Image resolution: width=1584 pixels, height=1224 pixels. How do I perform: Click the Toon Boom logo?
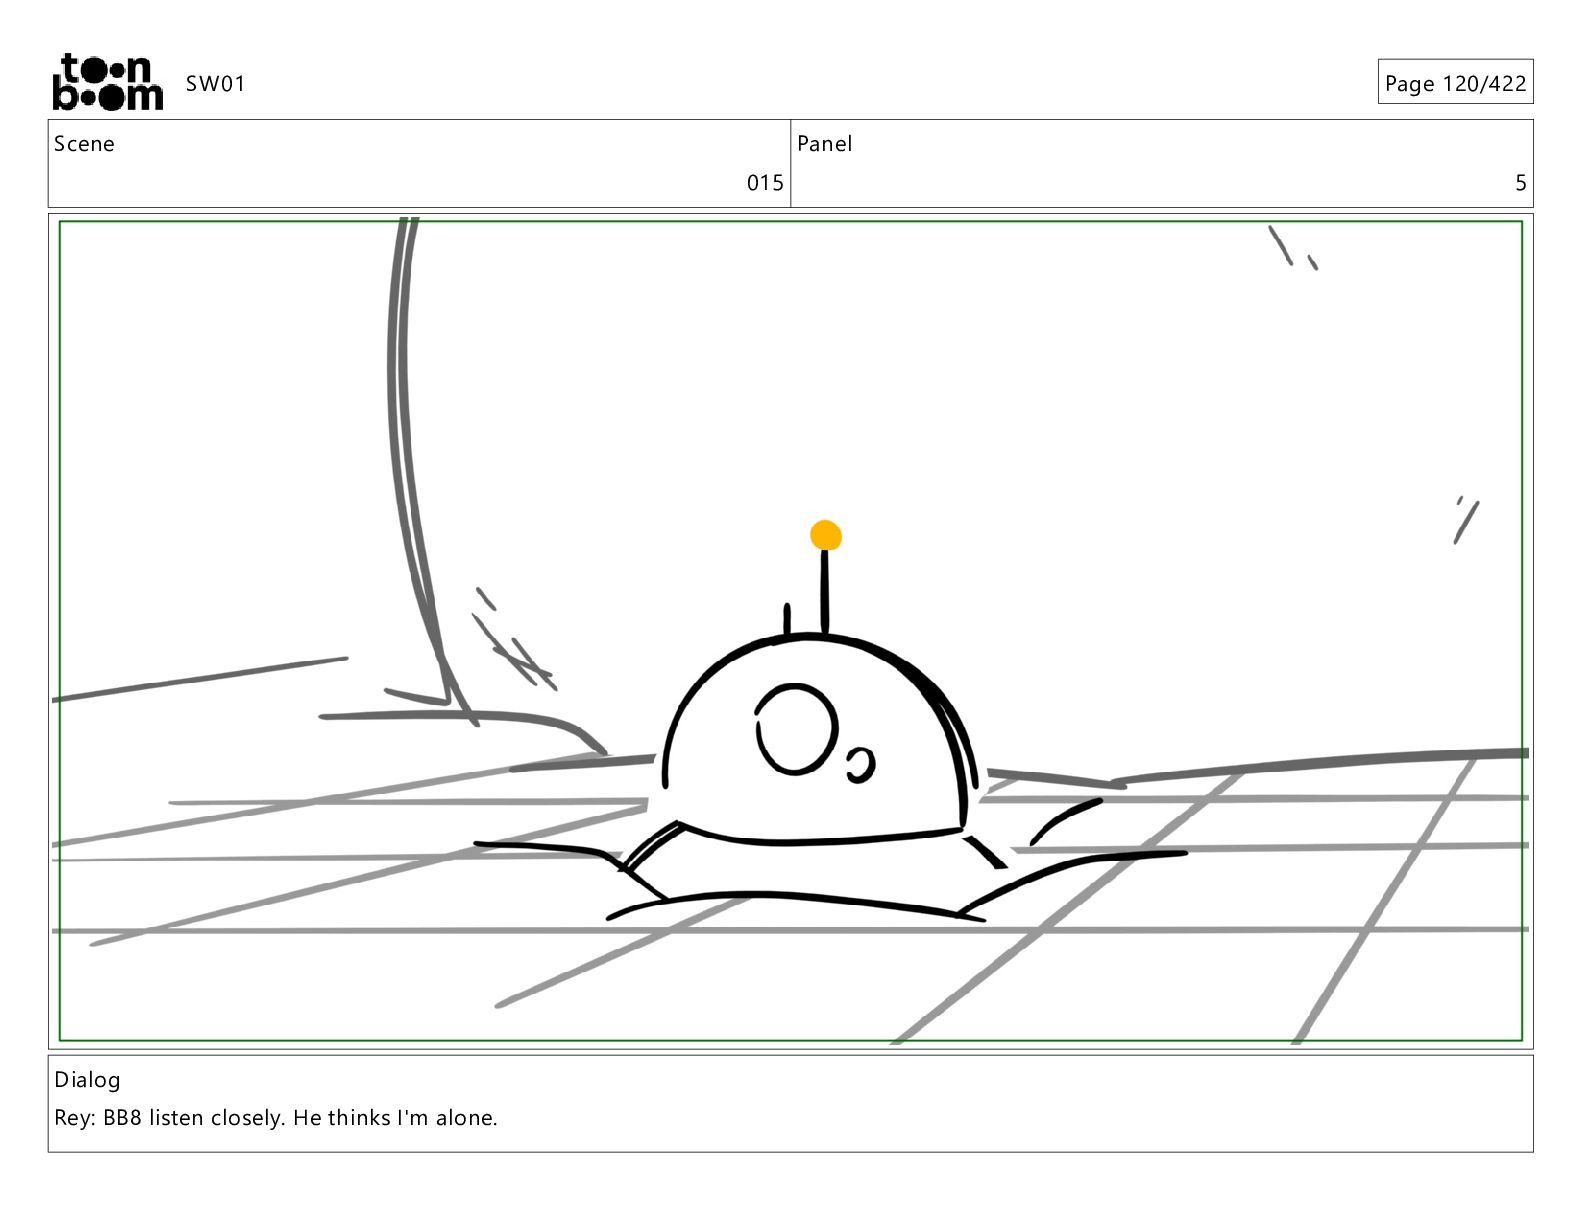click(x=107, y=82)
